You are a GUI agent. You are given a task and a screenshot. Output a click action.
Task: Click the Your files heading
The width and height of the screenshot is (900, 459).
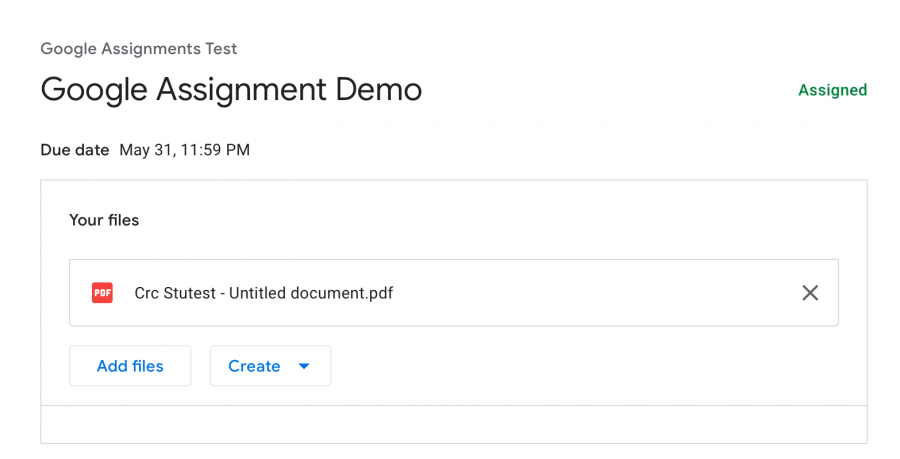coord(104,220)
